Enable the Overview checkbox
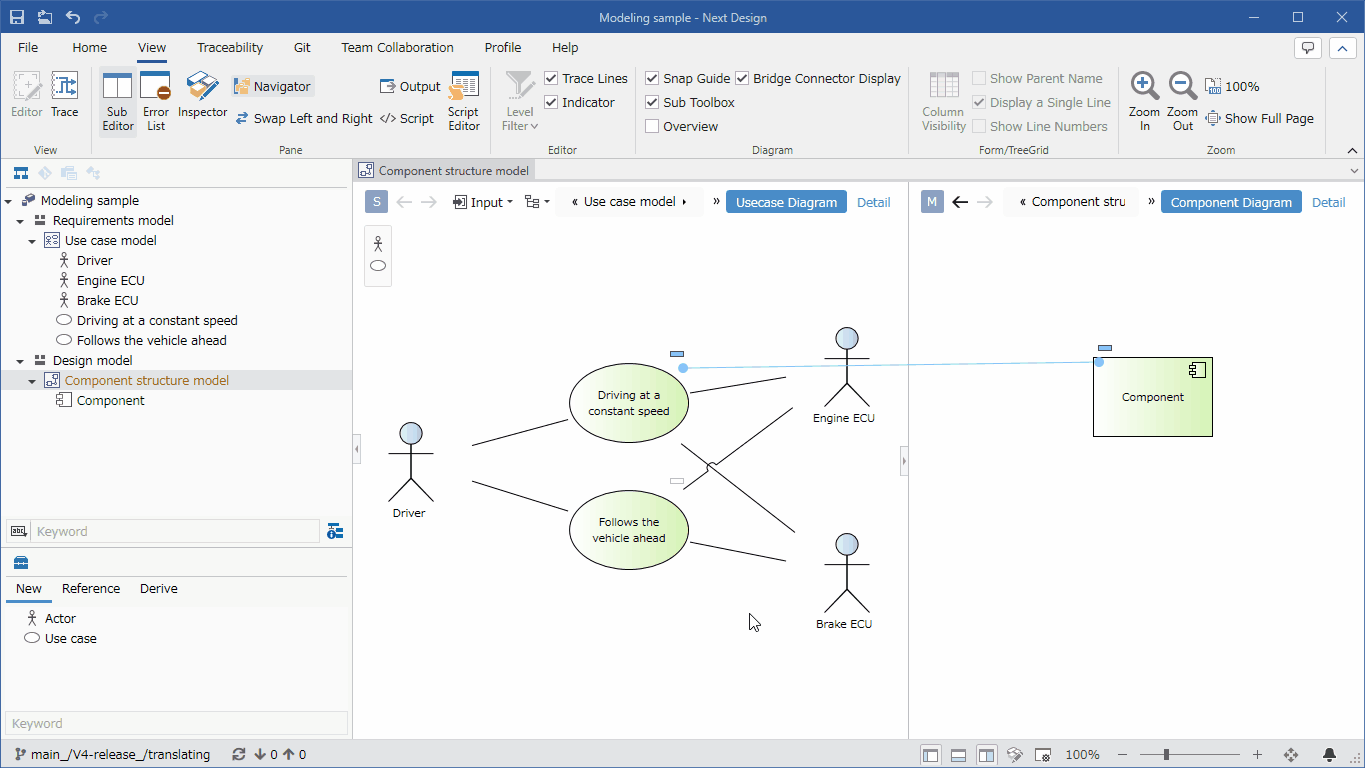Image resolution: width=1365 pixels, height=768 pixels. [652, 126]
